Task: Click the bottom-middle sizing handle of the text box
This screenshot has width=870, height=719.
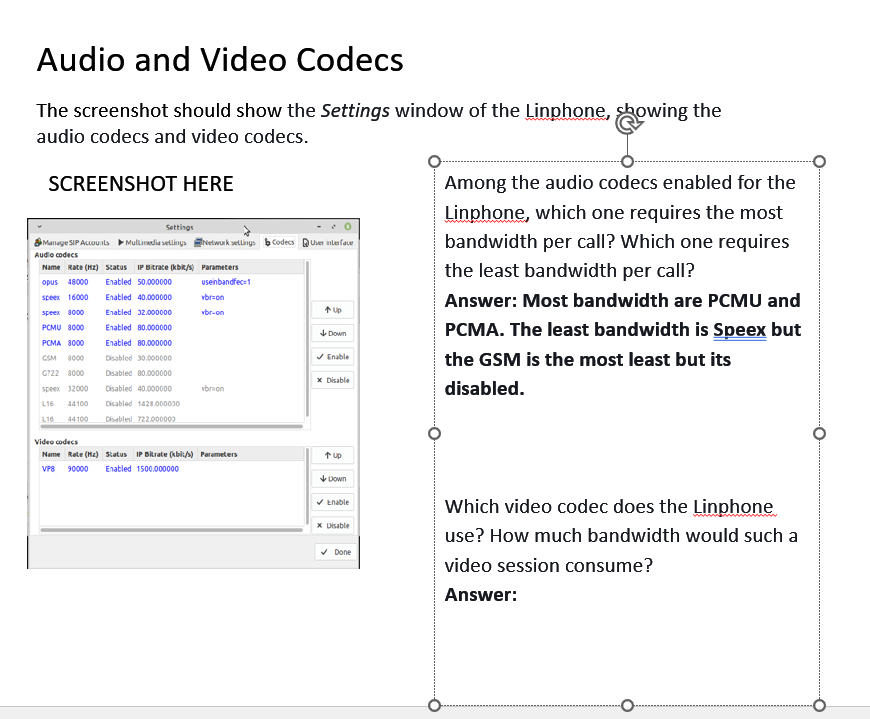Action: (627, 705)
